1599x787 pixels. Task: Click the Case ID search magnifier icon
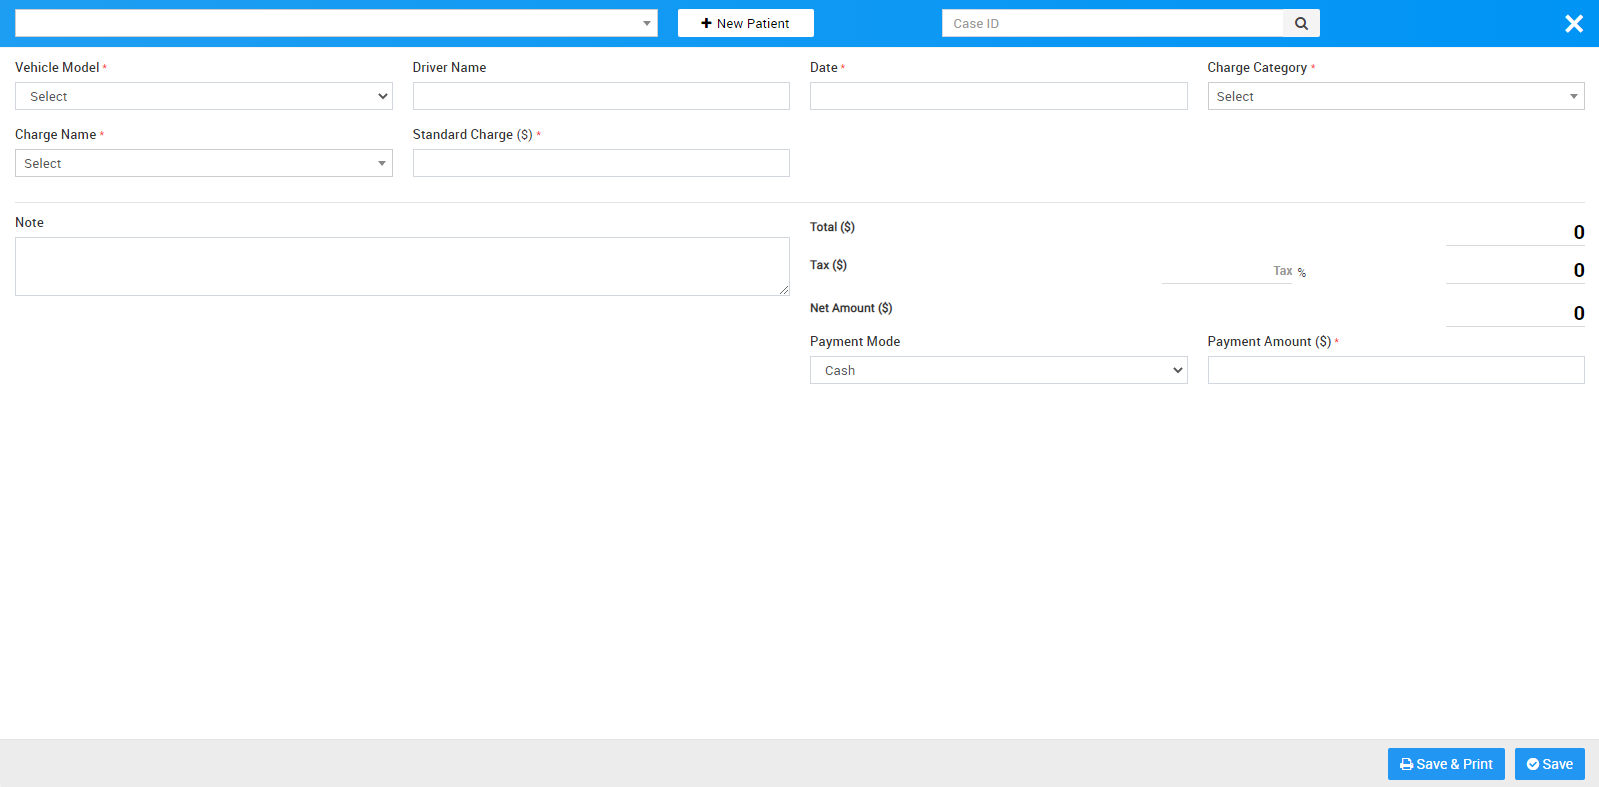(1301, 24)
